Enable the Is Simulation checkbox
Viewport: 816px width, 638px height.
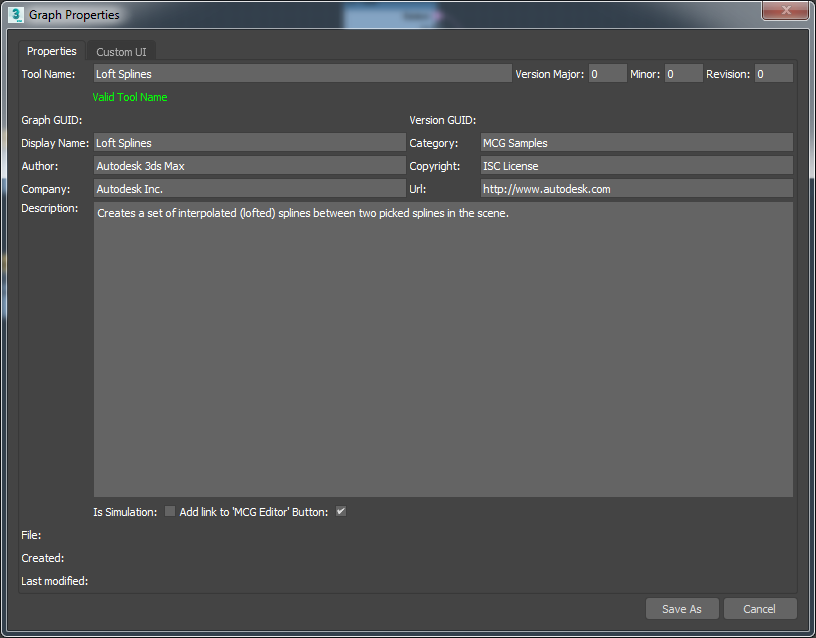[x=169, y=511]
